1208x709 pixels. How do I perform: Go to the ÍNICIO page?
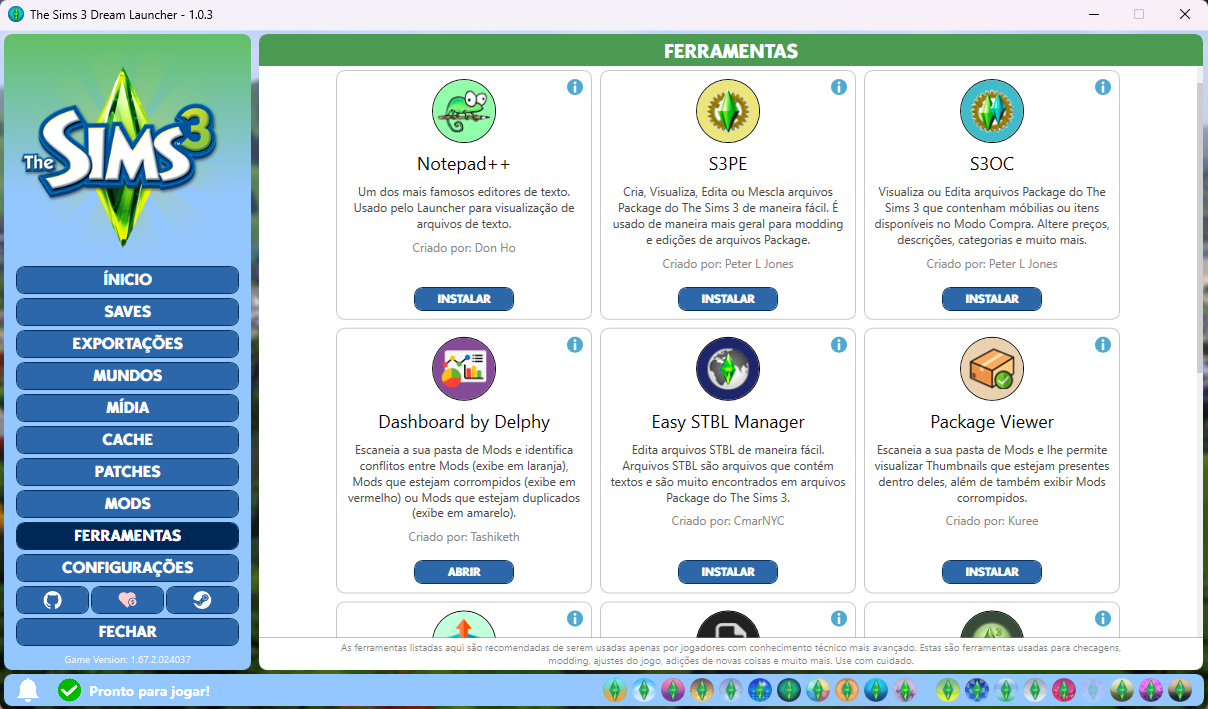127,280
